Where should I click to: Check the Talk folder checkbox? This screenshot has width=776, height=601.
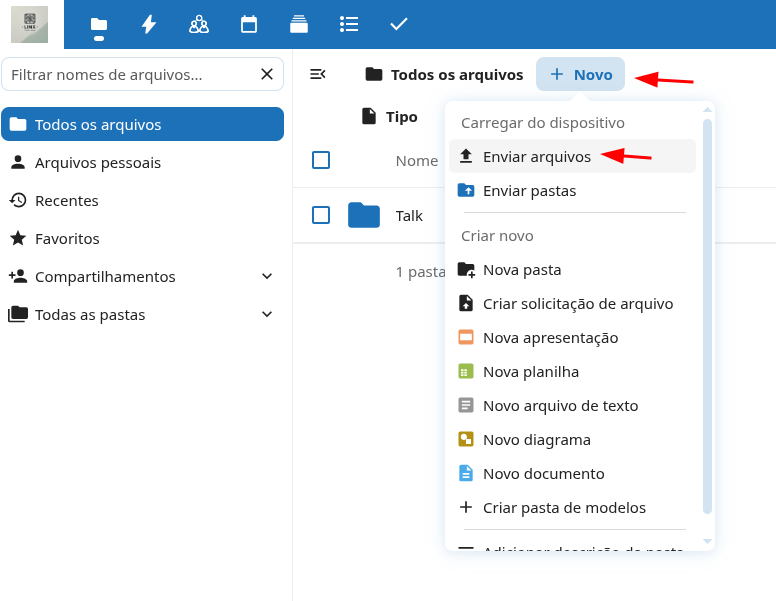point(321,215)
